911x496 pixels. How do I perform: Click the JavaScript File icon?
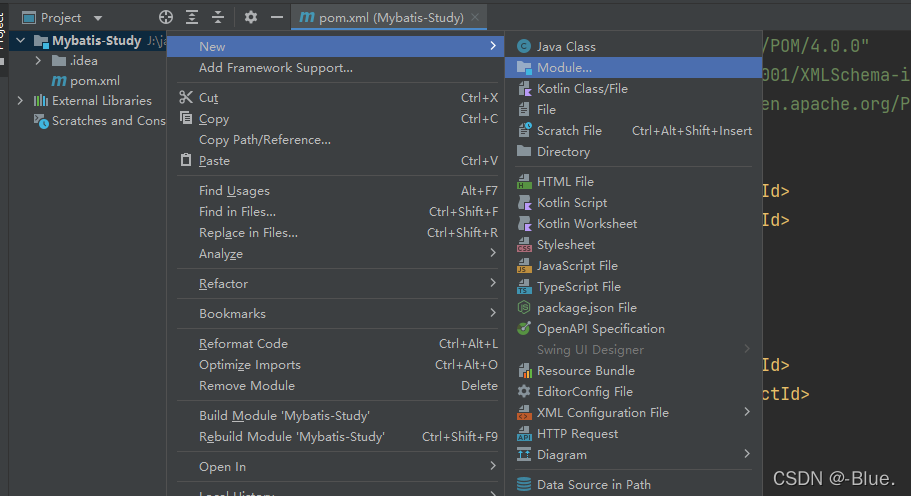click(524, 266)
